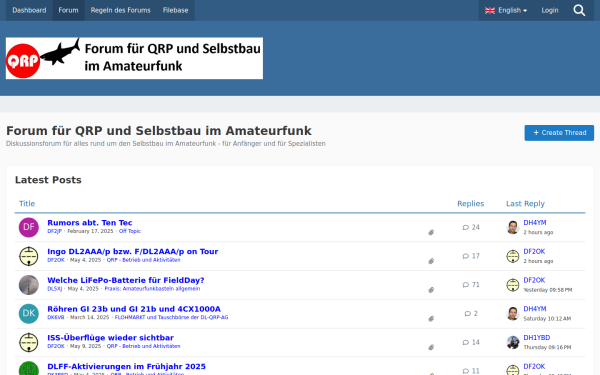Click author avatar of LiFePo-Batterie thread
The height and width of the screenshot is (375, 600).
(x=29, y=285)
